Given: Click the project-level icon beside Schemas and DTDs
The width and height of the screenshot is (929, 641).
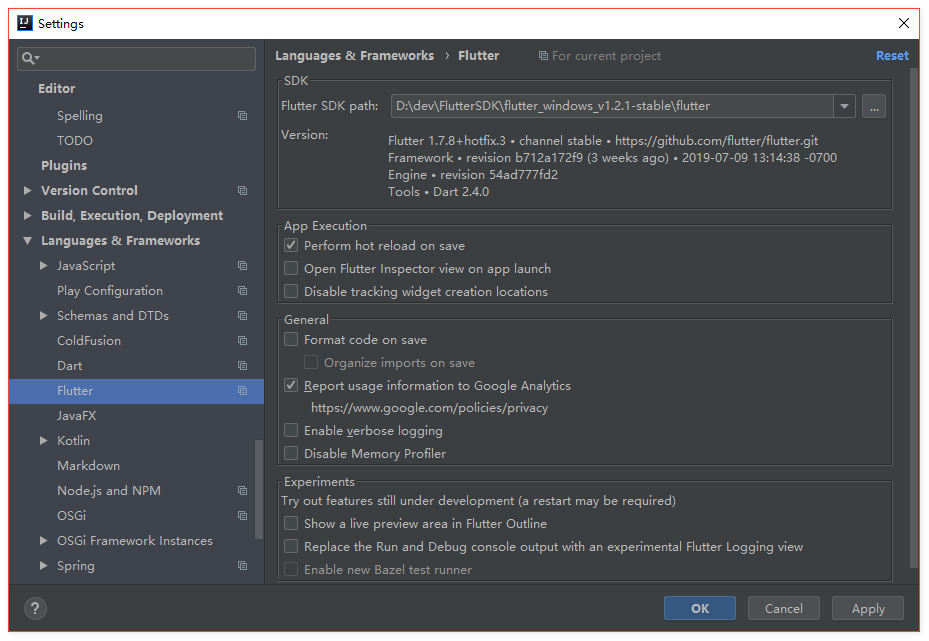Looking at the screenshot, I should click(x=242, y=315).
